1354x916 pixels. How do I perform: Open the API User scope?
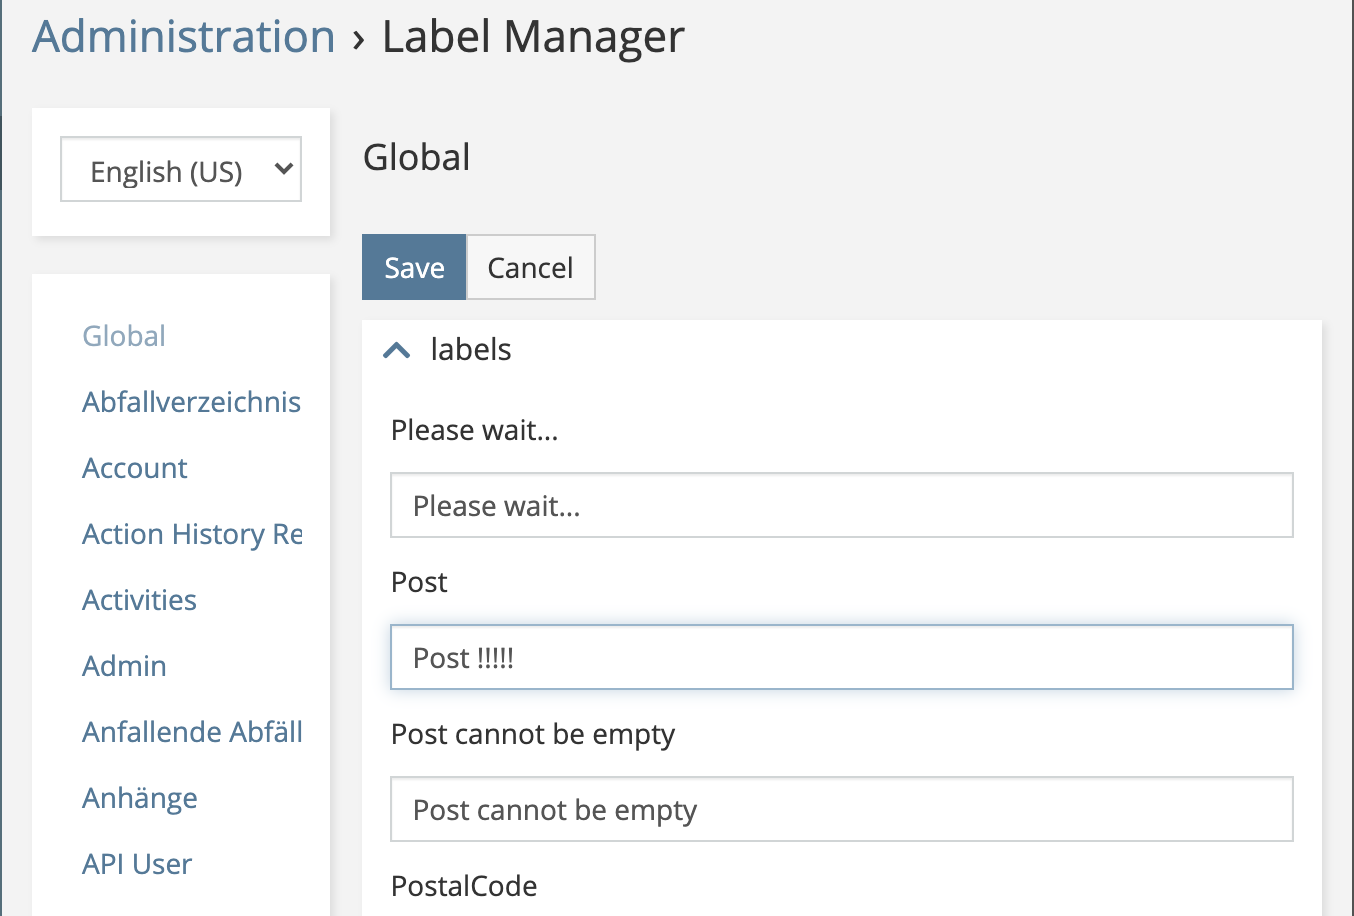coord(137,864)
